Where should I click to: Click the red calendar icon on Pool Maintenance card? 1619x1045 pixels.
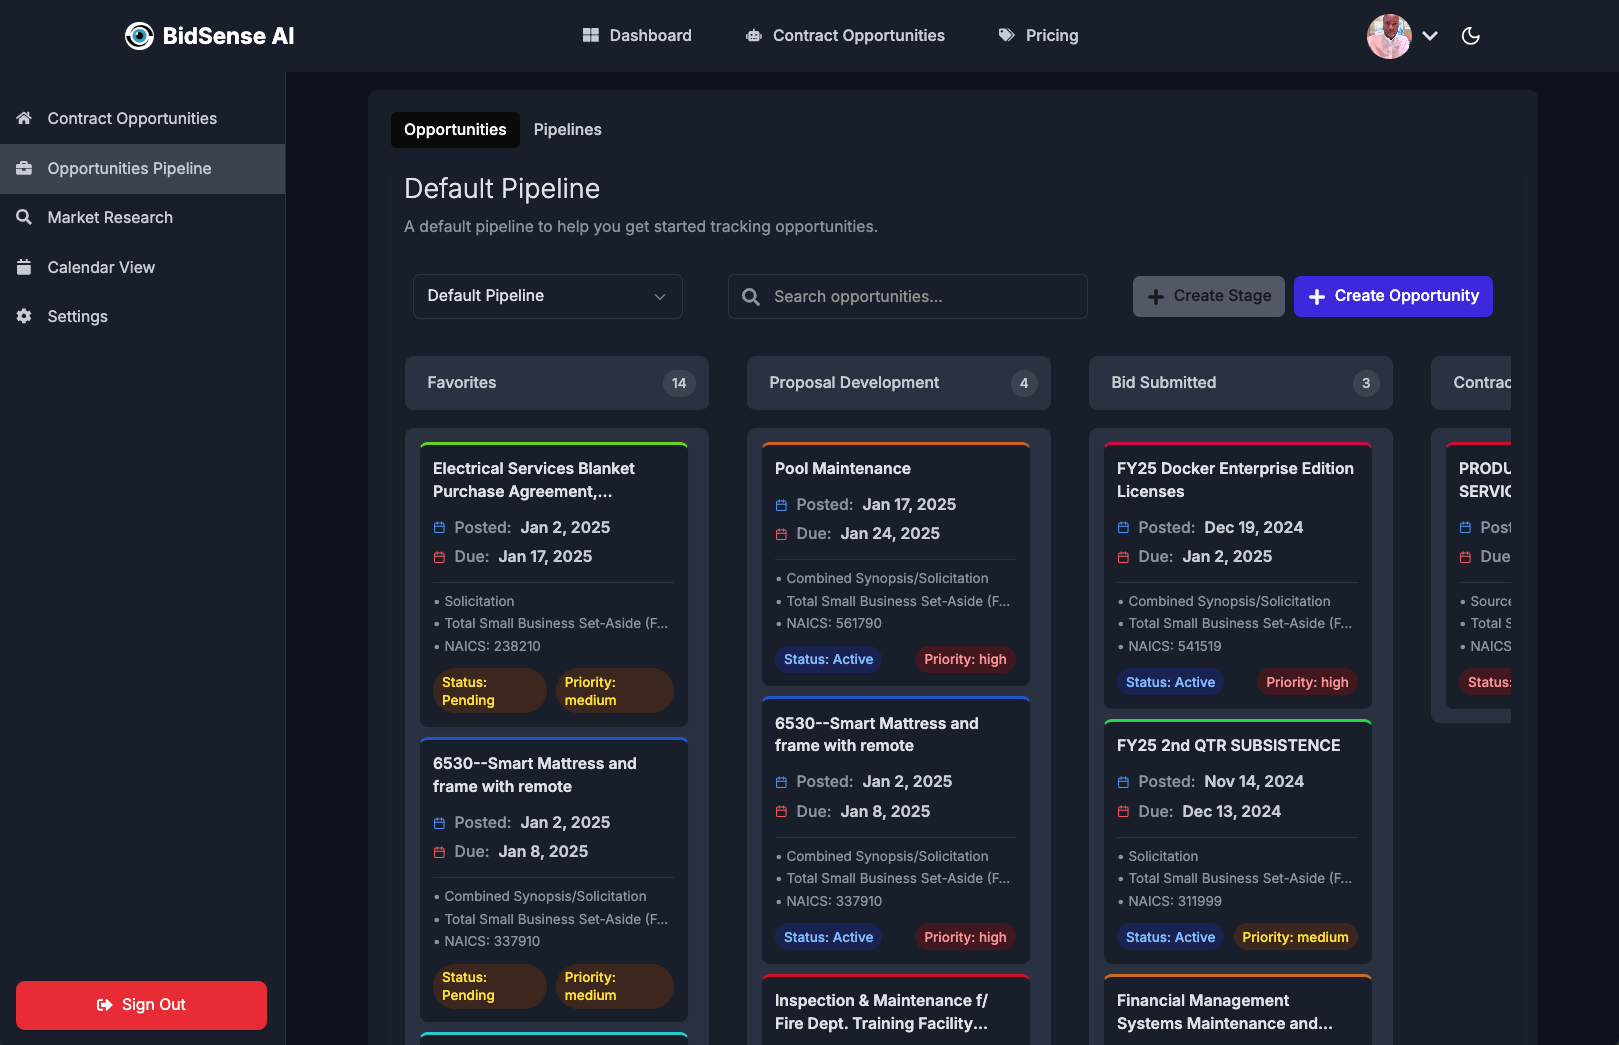(x=782, y=534)
